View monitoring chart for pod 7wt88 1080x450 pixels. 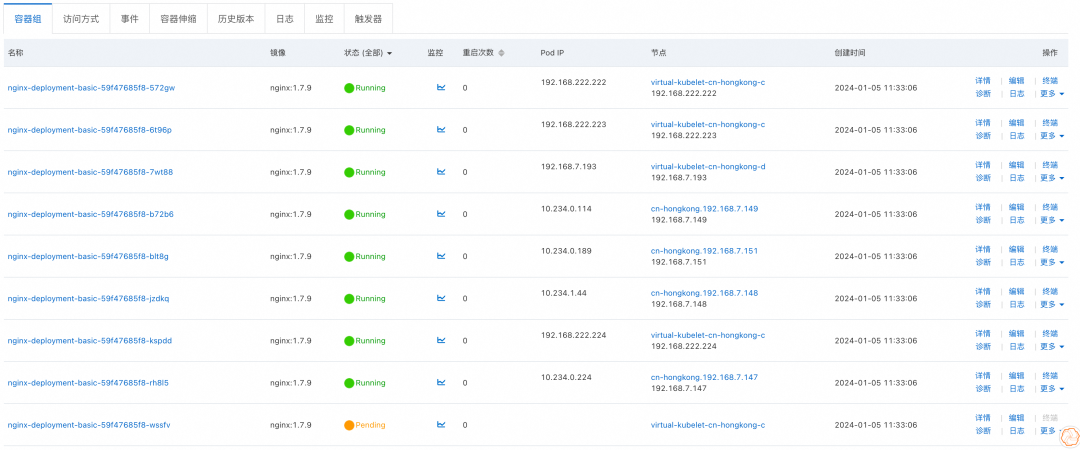[441, 172]
